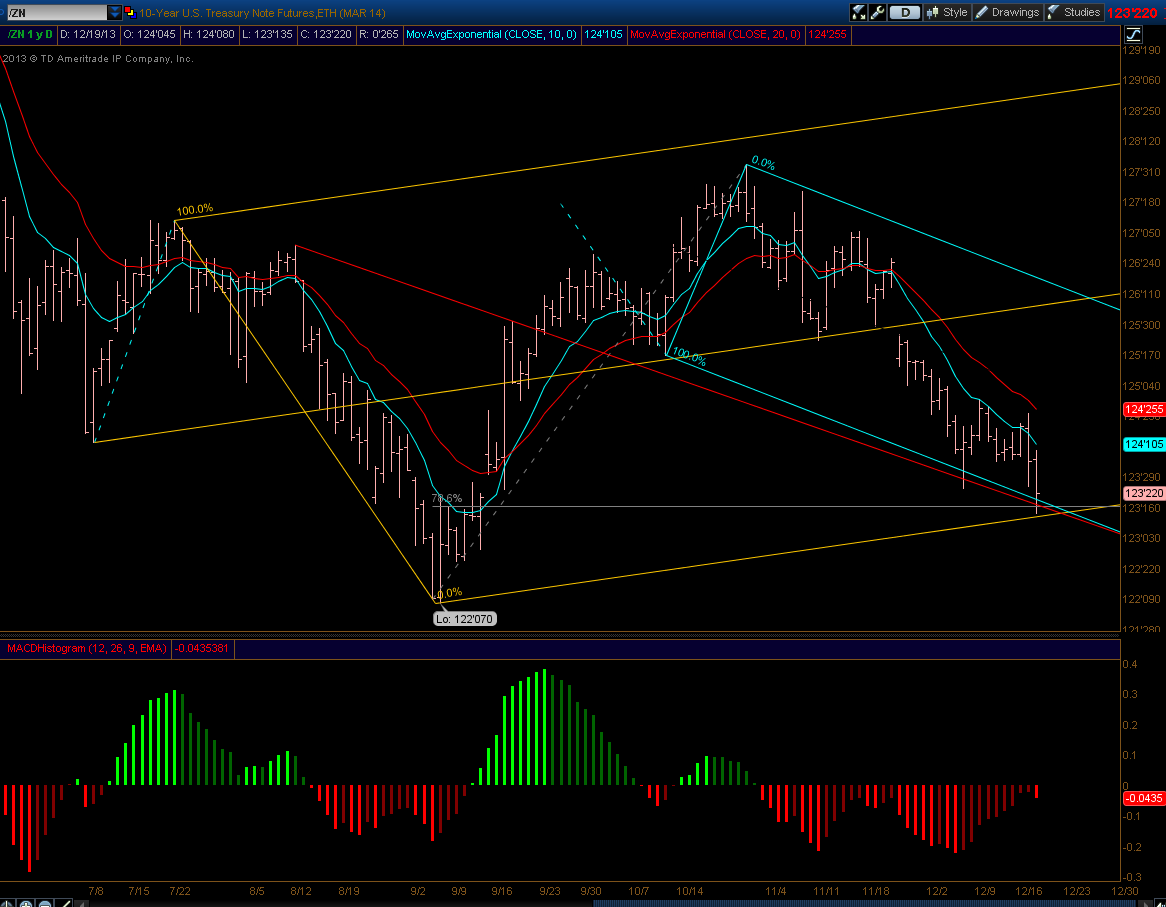Viewport: 1166px width, 907px height.
Task: Open the symbol dropdown arrow next to /ZN
Action: point(115,13)
